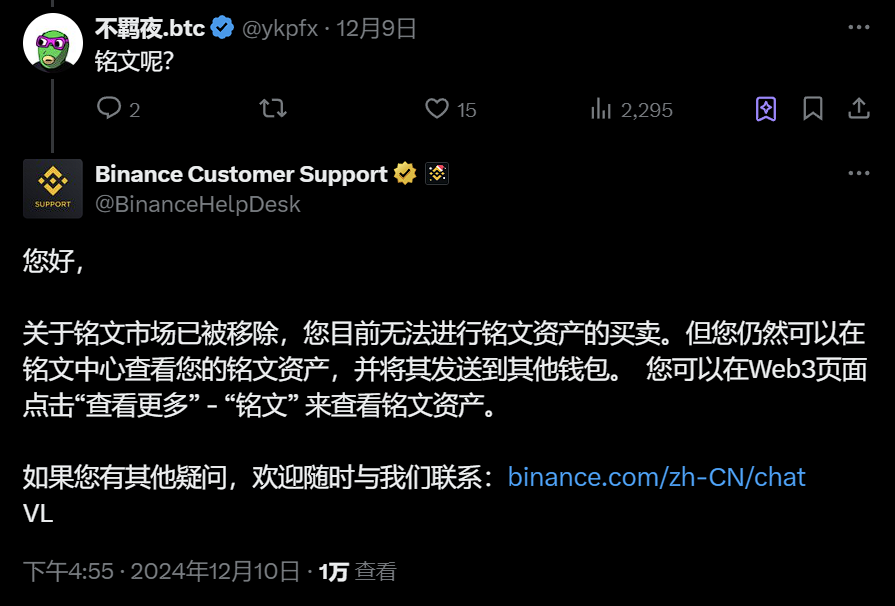895x606 pixels.
Task: Click Binance's gold verified checkmark
Action: pyautogui.click(x=405, y=174)
